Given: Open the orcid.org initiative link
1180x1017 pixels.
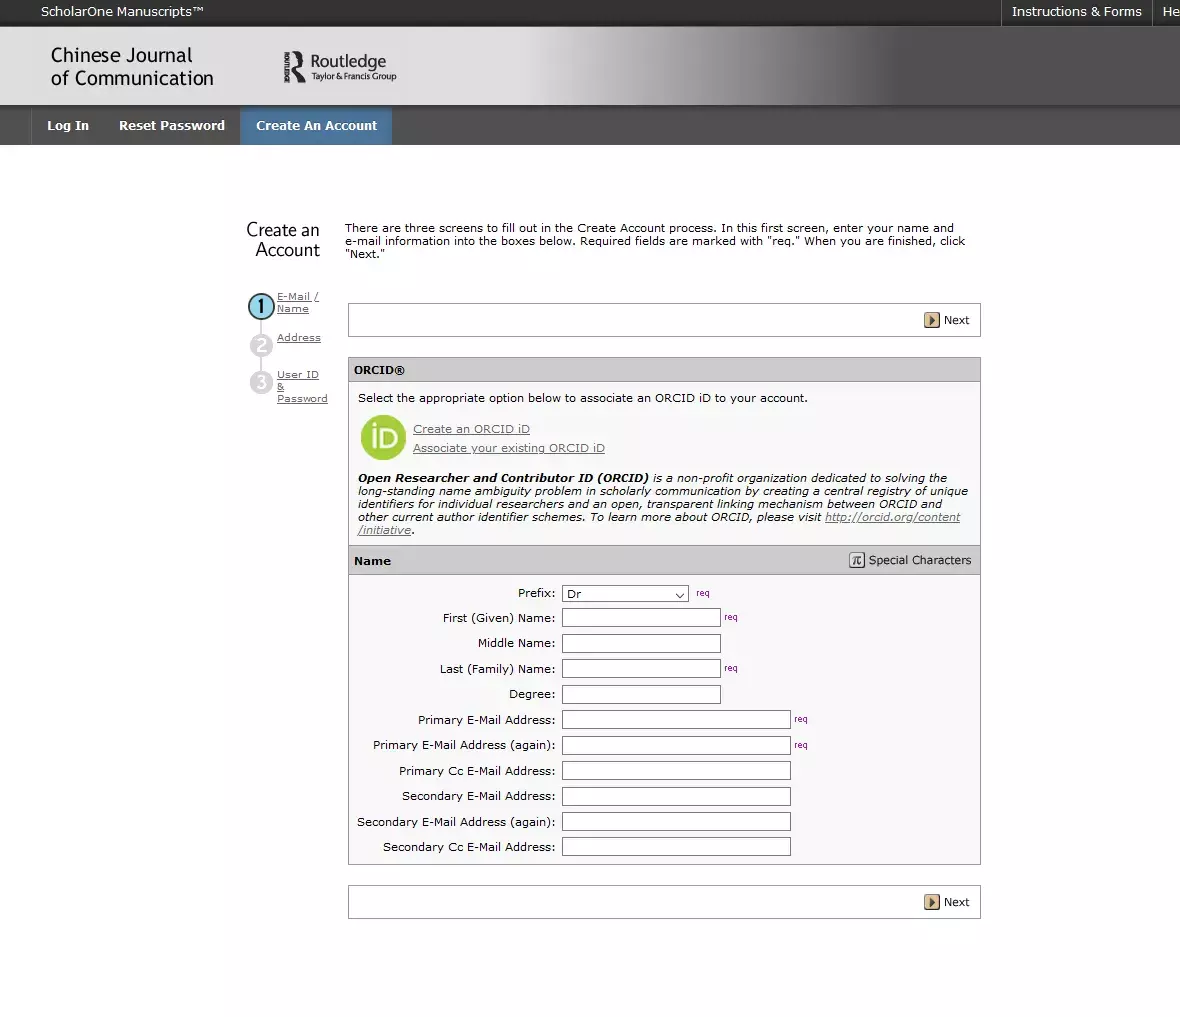Looking at the screenshot, I should [x=892, y=517].
